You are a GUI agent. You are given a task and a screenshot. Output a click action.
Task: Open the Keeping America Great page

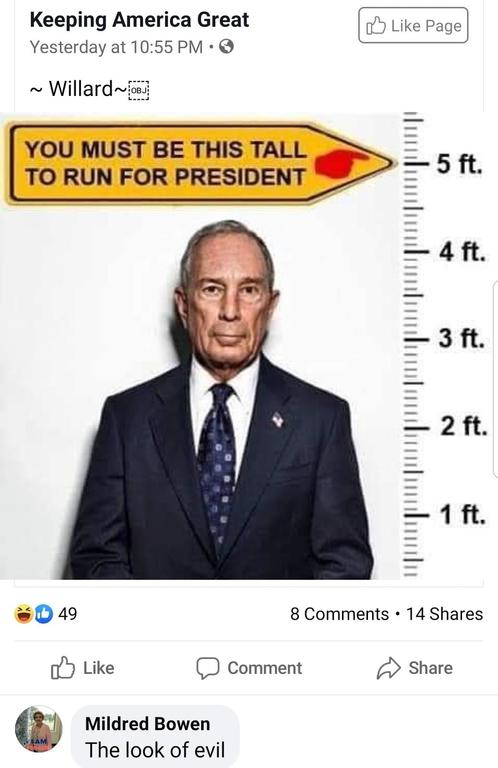(x=139, y=20)
